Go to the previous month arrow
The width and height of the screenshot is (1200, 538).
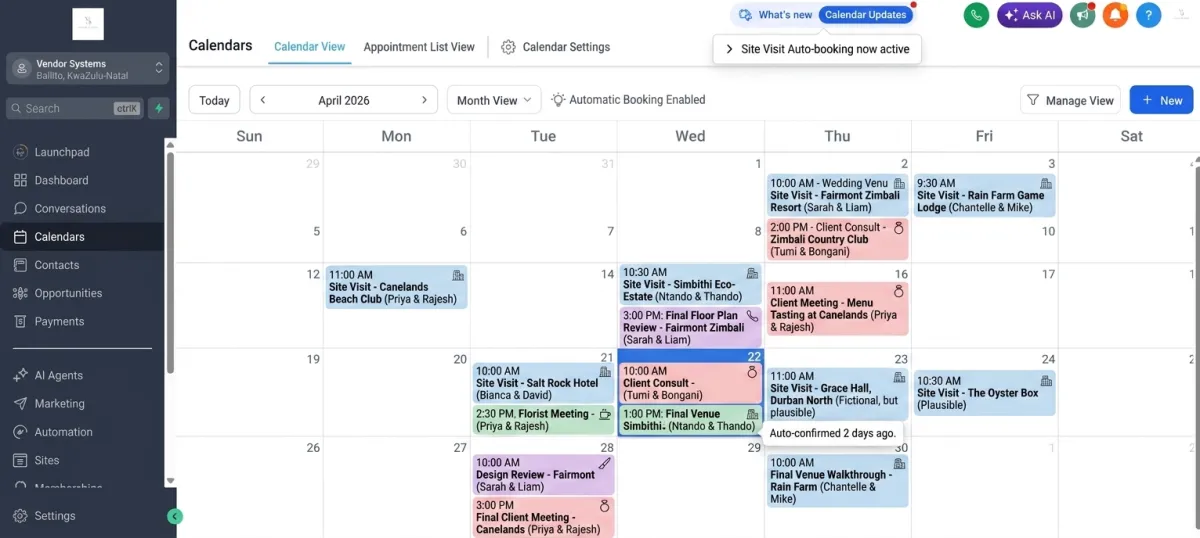(x=263, y=100)
